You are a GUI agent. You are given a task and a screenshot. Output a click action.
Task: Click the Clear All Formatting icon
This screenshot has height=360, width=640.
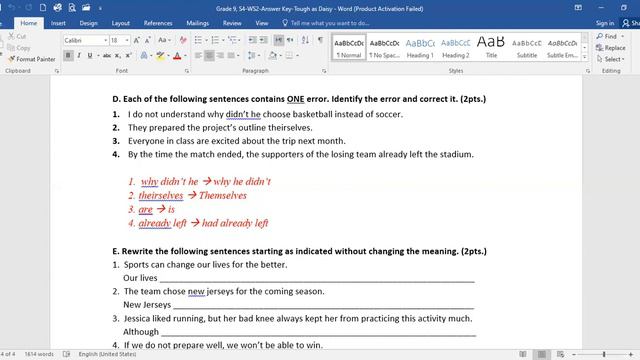[x=183, y=40]
